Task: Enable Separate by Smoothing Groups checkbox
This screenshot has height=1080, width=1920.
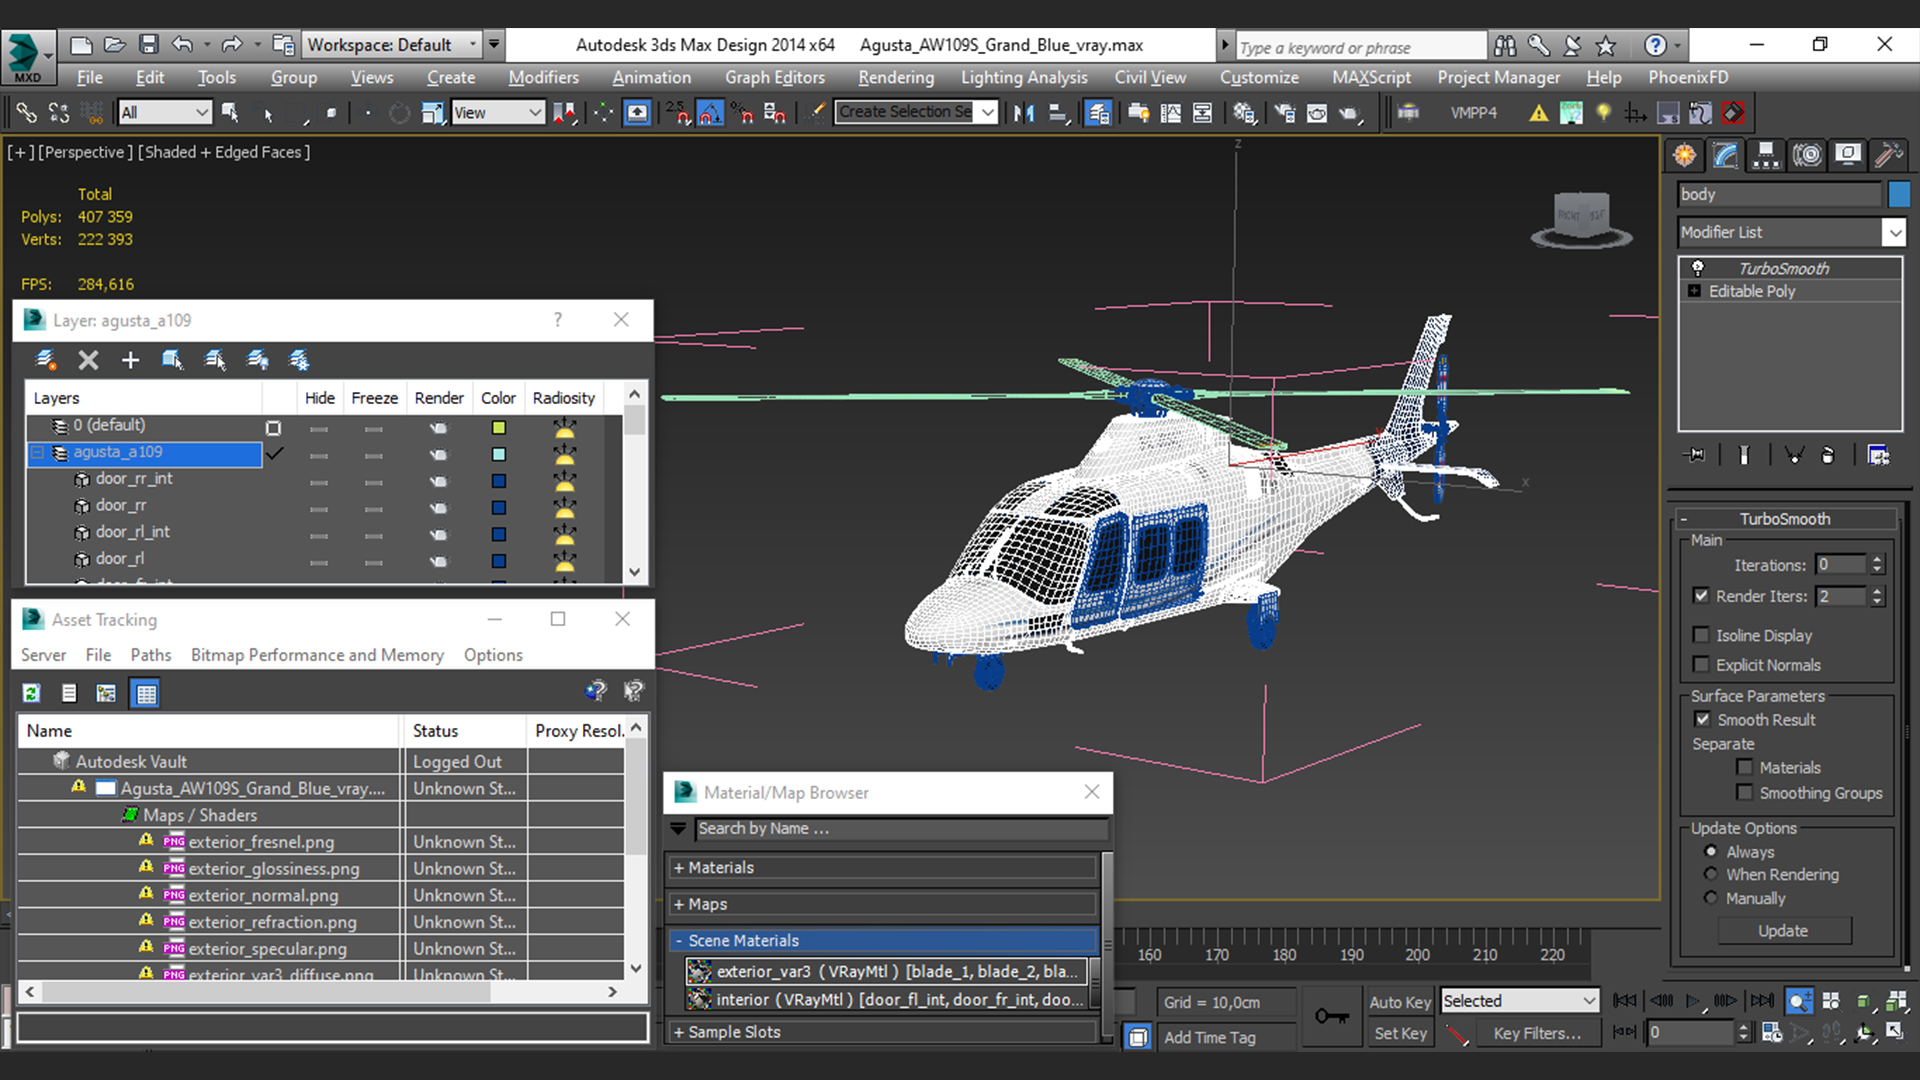Action: pos(1744,792)
